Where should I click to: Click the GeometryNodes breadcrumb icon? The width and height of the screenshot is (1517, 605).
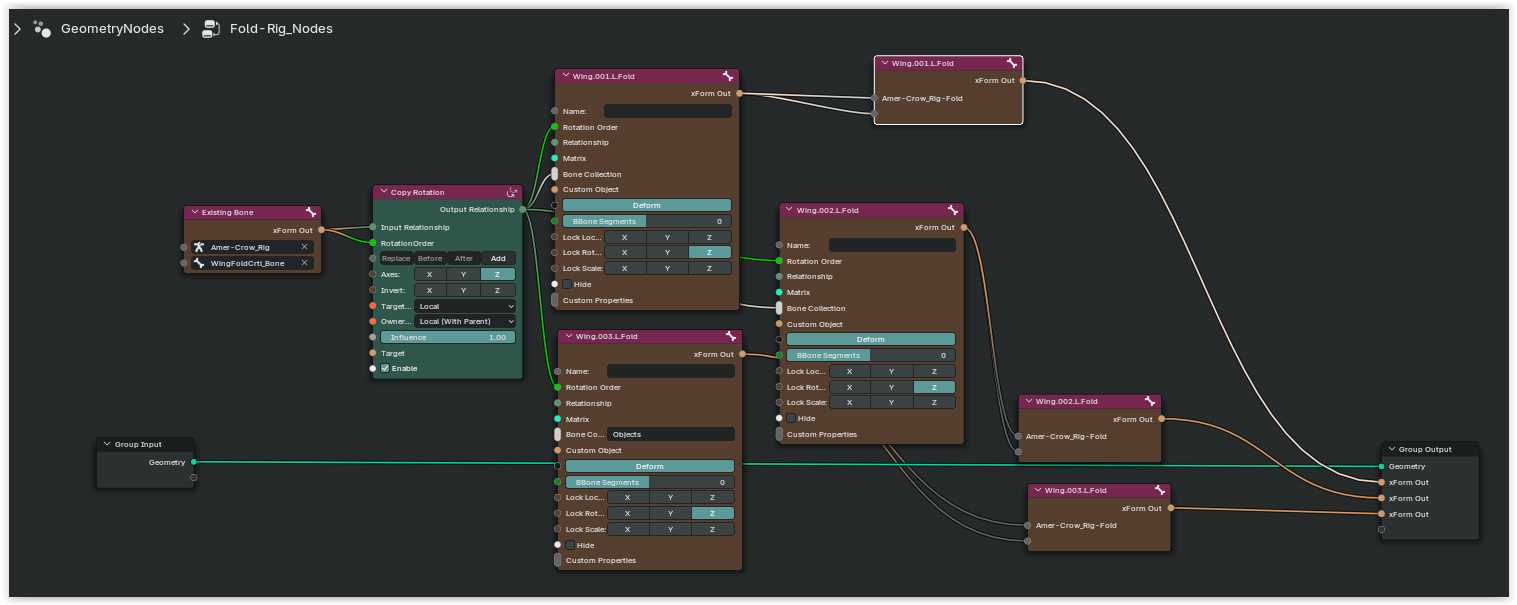pyautogui.click(x=42, y=29)
